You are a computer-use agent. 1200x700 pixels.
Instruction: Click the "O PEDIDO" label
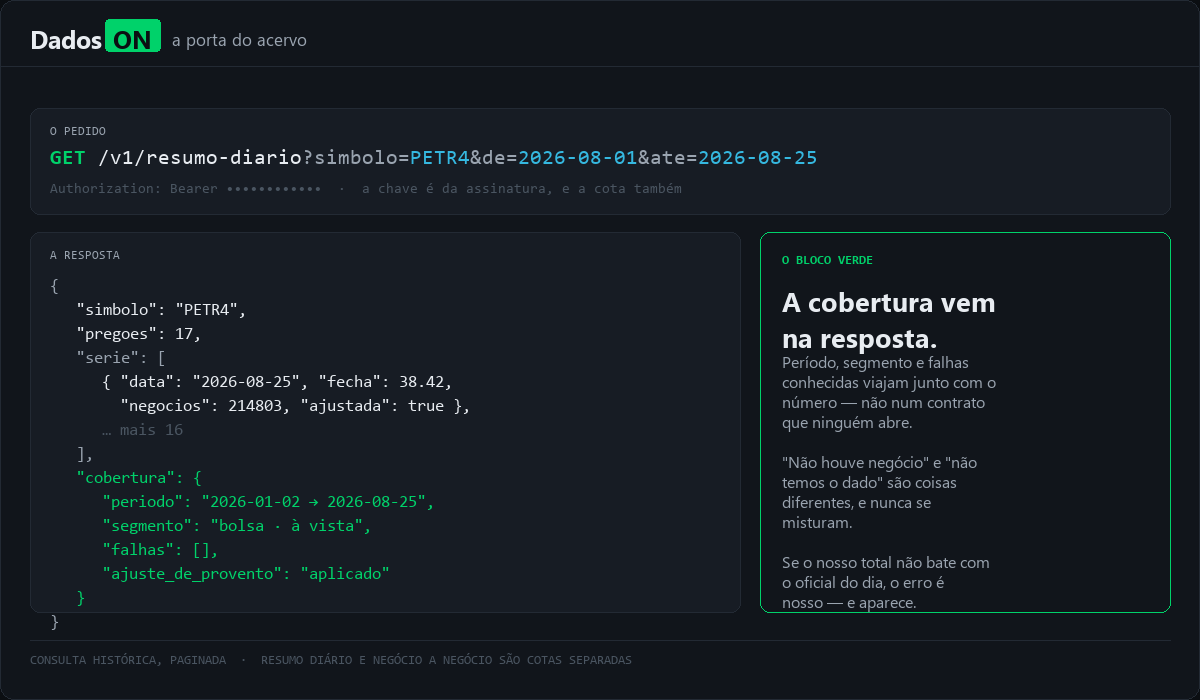click(78, 131)
